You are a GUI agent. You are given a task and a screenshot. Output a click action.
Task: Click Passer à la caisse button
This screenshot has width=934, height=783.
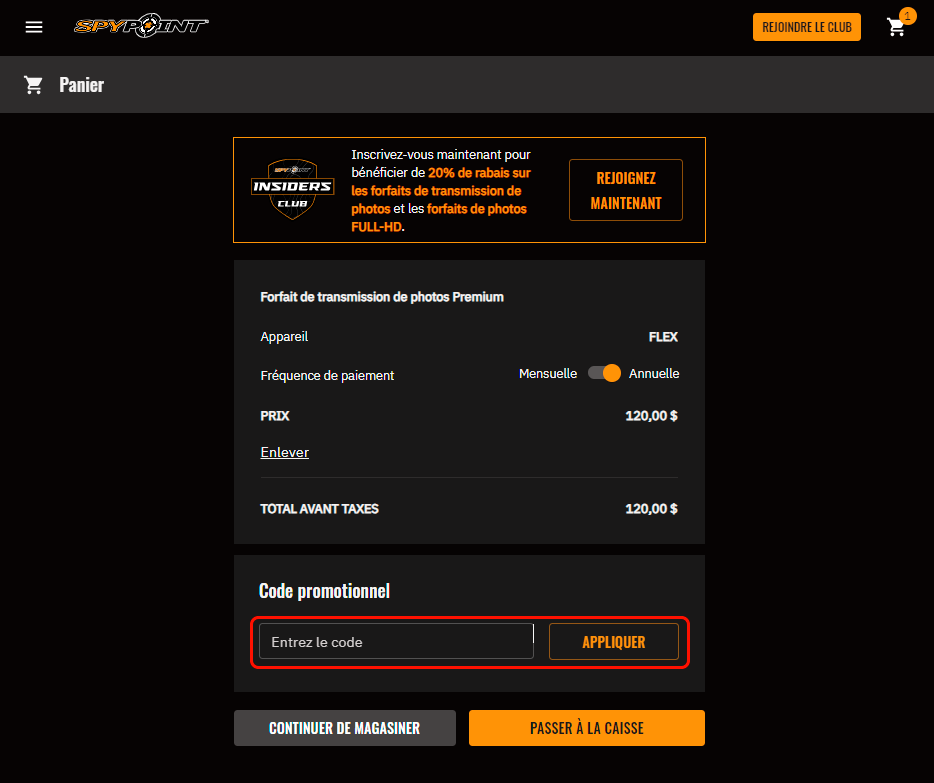[x=587, y=728]
